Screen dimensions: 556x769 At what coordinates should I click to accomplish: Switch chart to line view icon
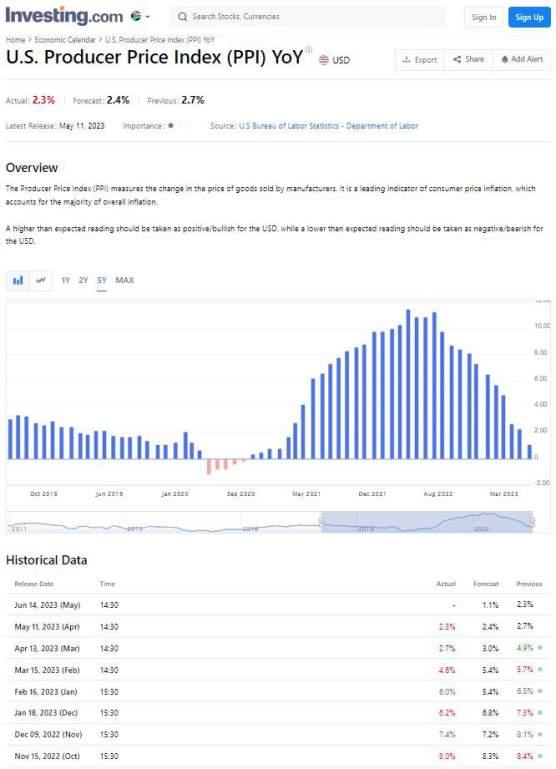pos(41,281)
